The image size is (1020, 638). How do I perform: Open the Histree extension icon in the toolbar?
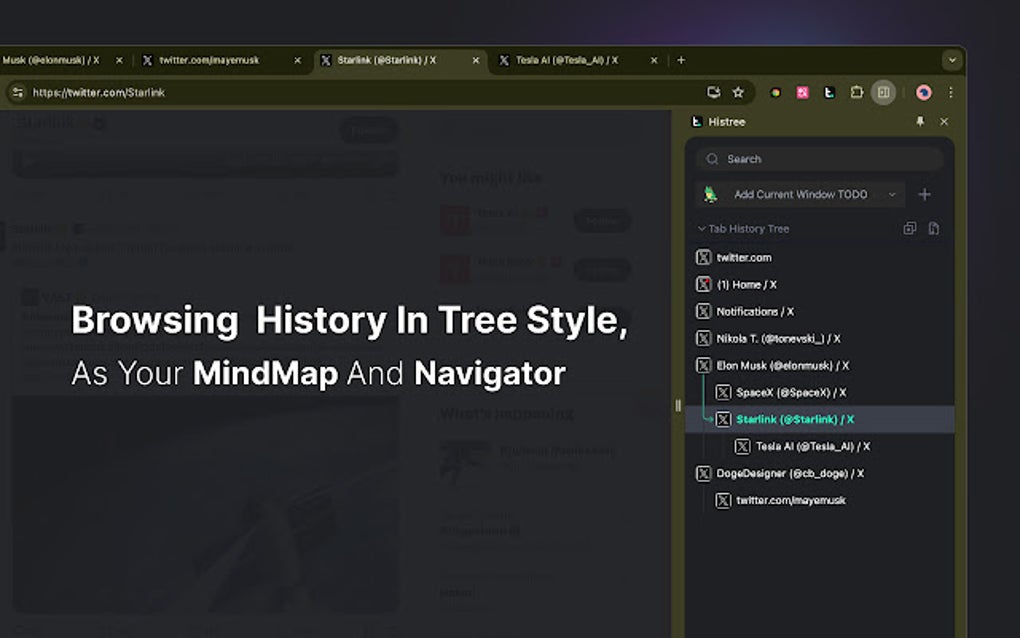830,93
